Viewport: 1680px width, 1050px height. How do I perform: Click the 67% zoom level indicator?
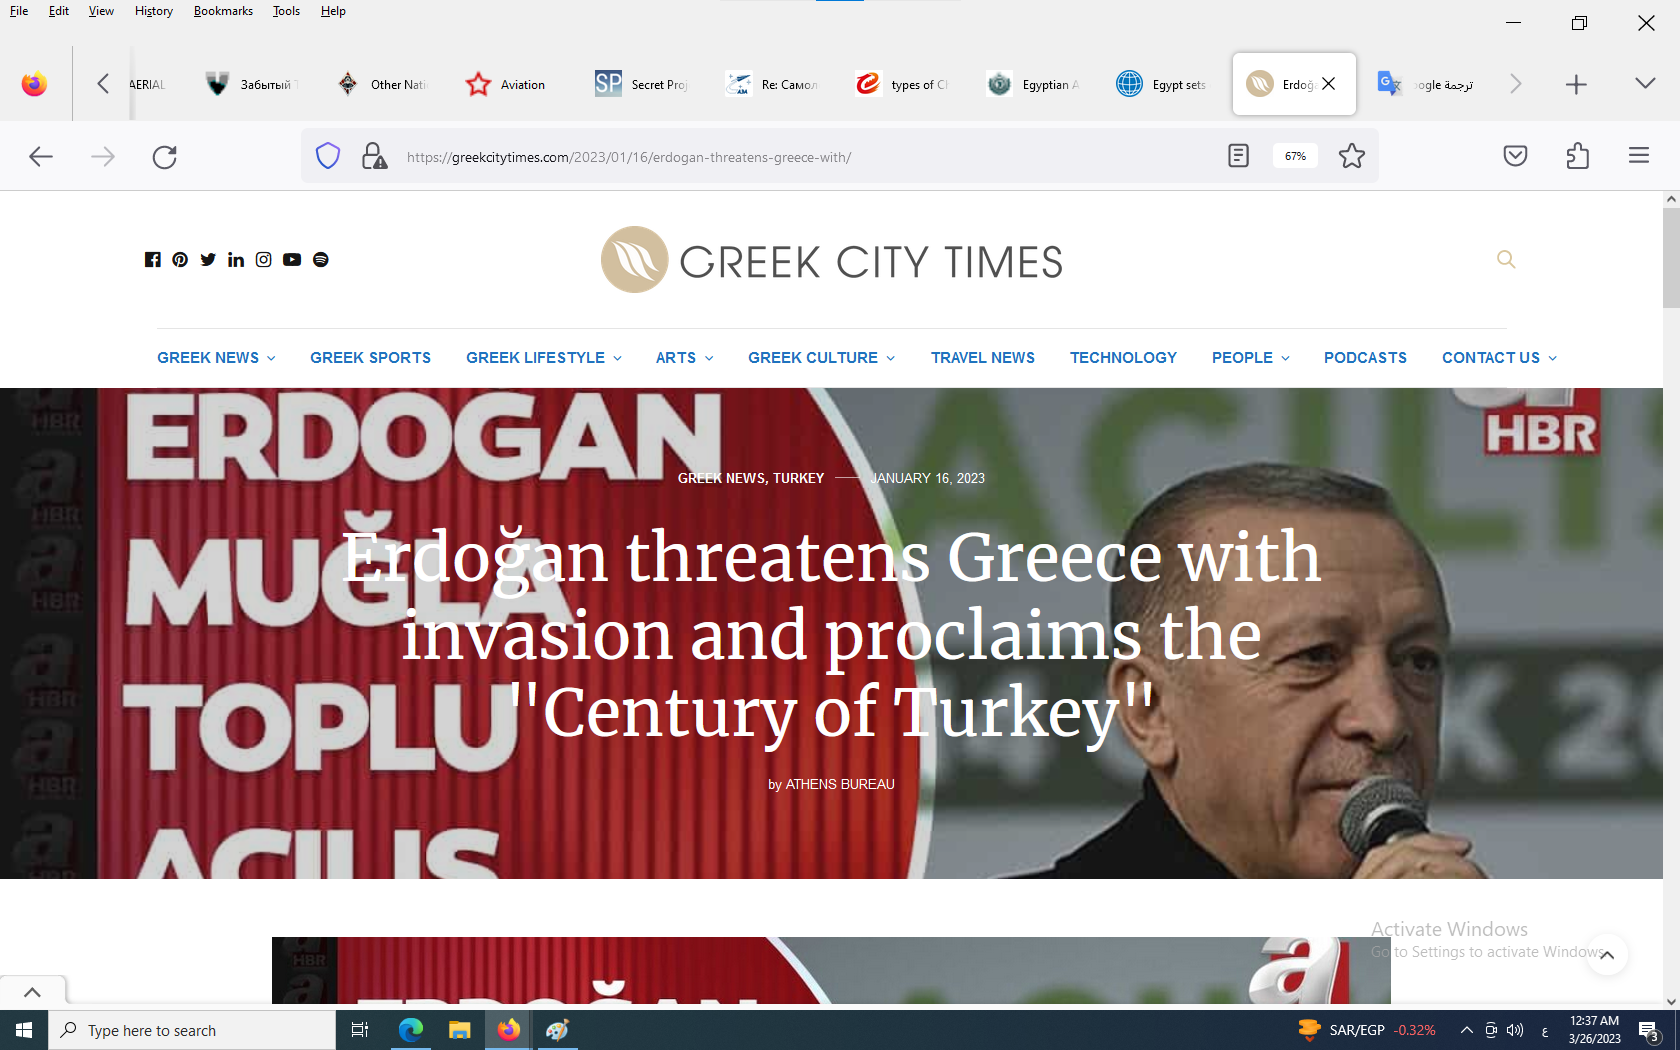pos(1295,156)
